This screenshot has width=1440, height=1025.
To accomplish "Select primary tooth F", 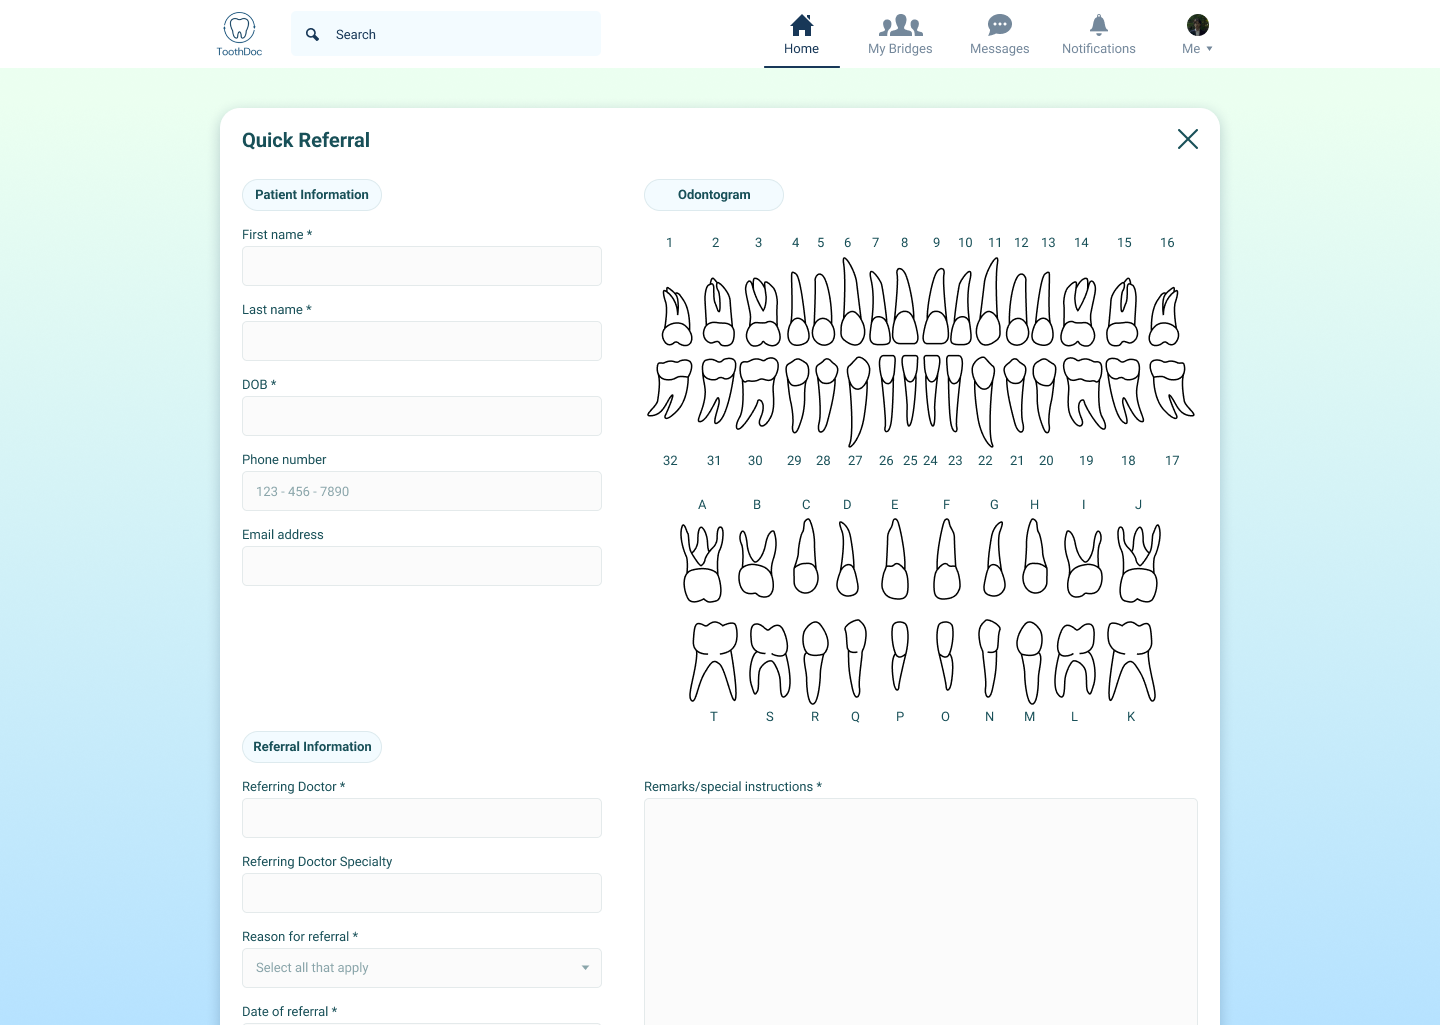I will pyautogui.click(x=946, y=559).
